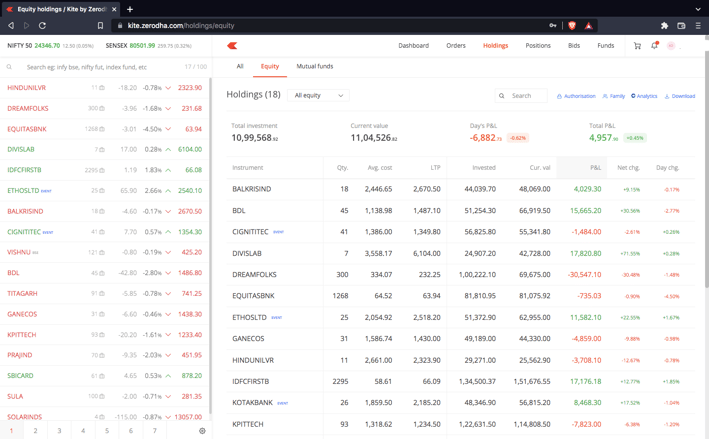Click the Brave rewards triangle icon
The image size is (709, 439).
pos(588,26)
